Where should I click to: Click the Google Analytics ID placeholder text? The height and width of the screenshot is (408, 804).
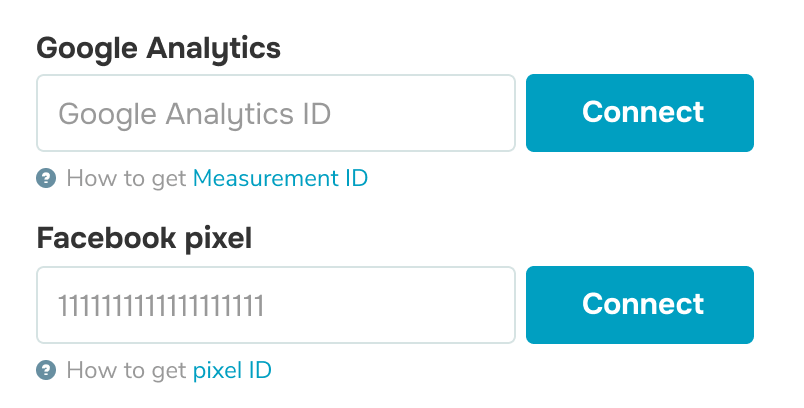point(194,114)
